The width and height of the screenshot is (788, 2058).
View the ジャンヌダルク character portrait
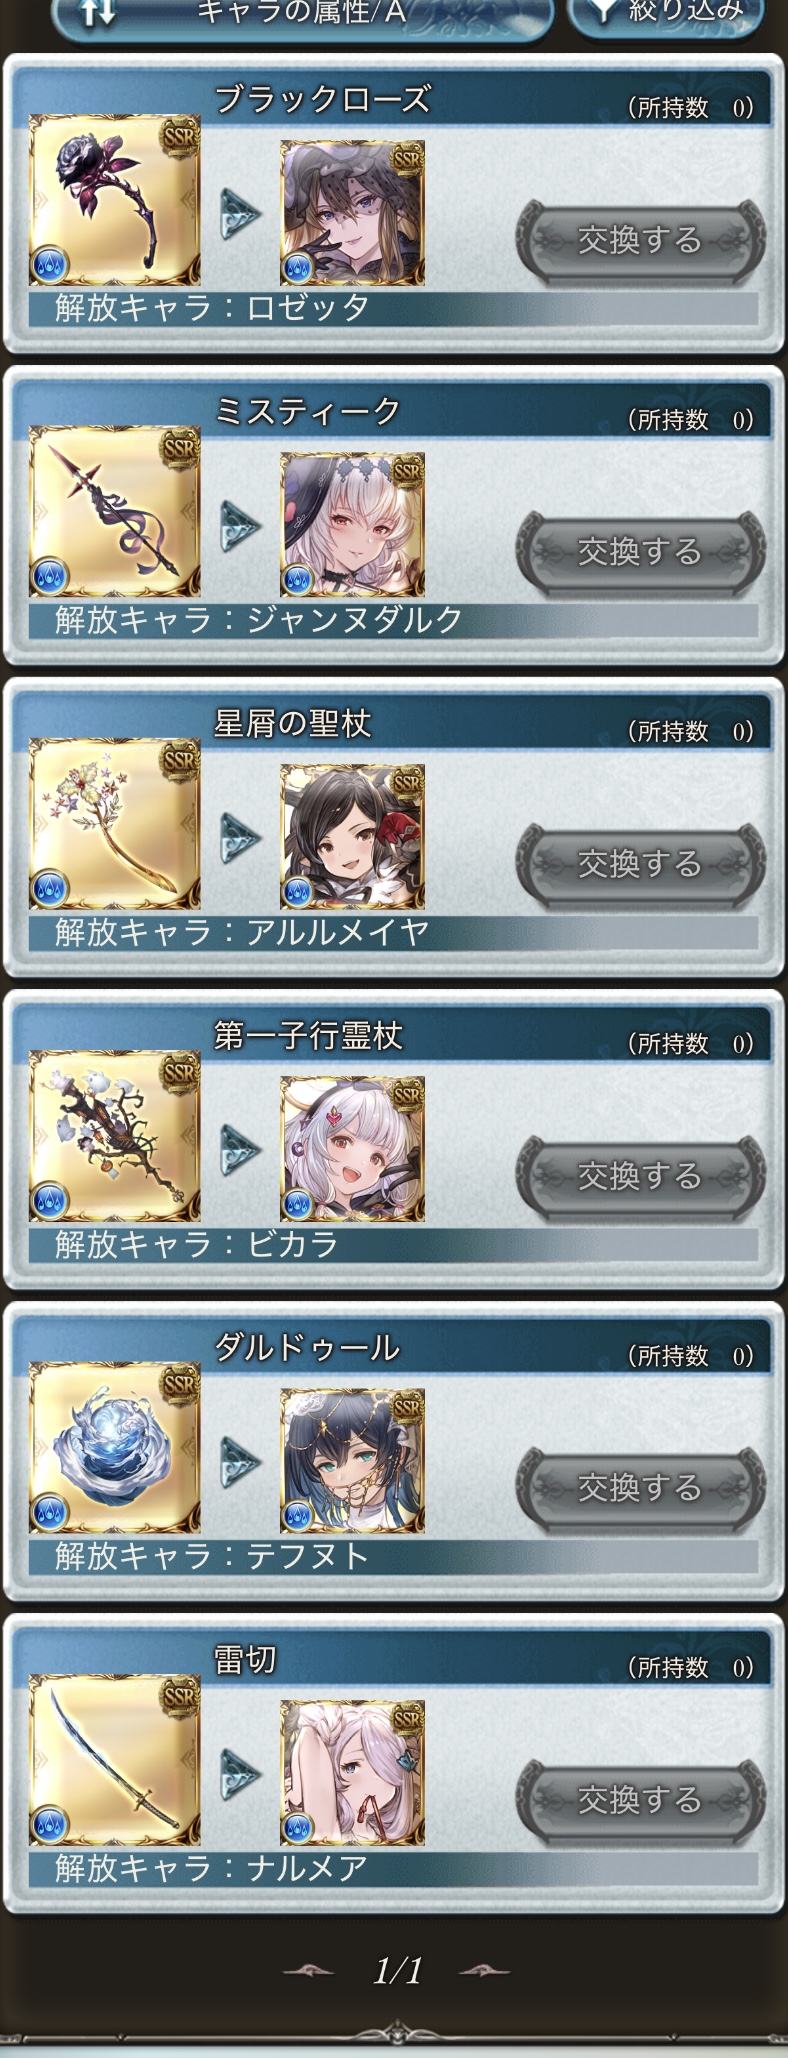(352, 525)
